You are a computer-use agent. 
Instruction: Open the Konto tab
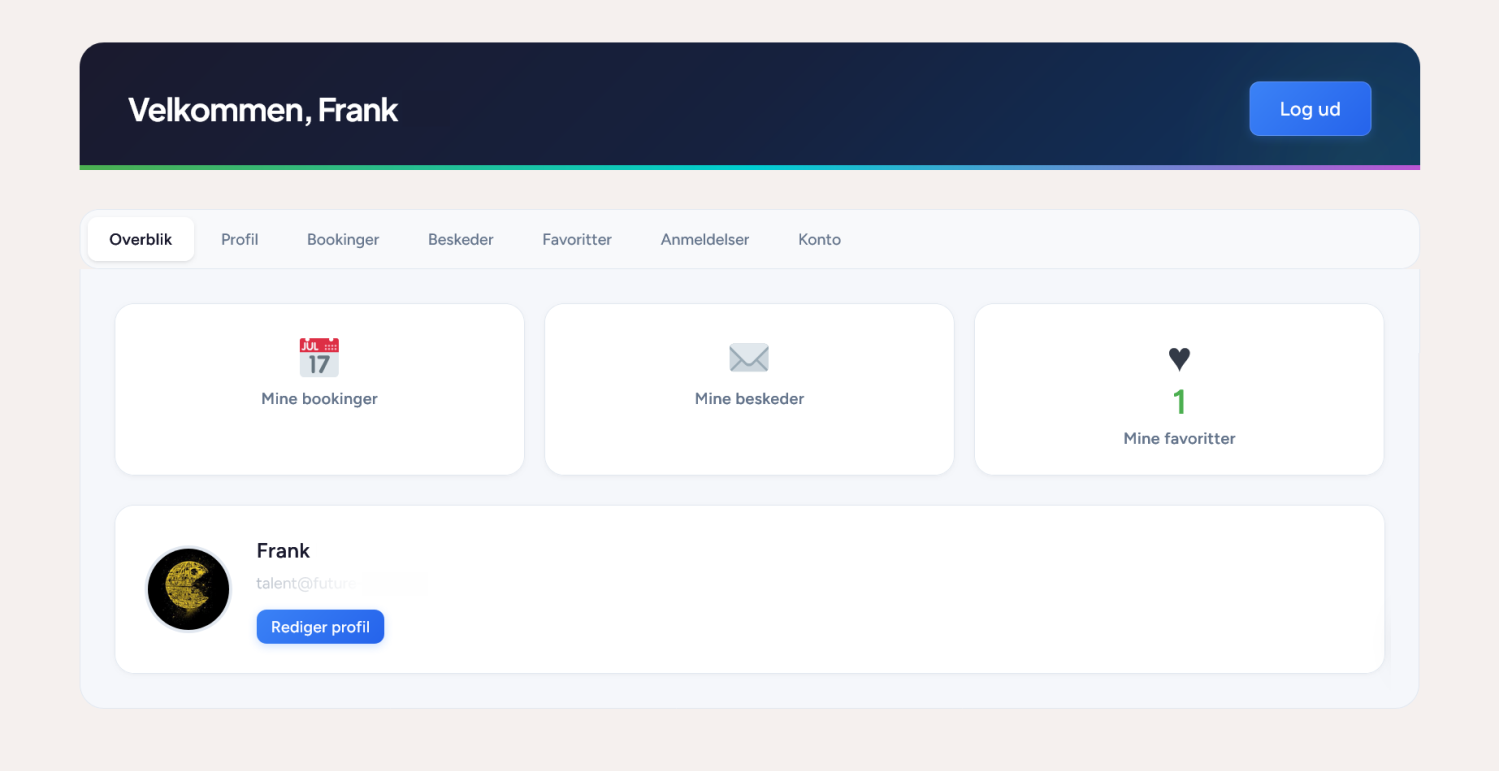click(819, 240)
